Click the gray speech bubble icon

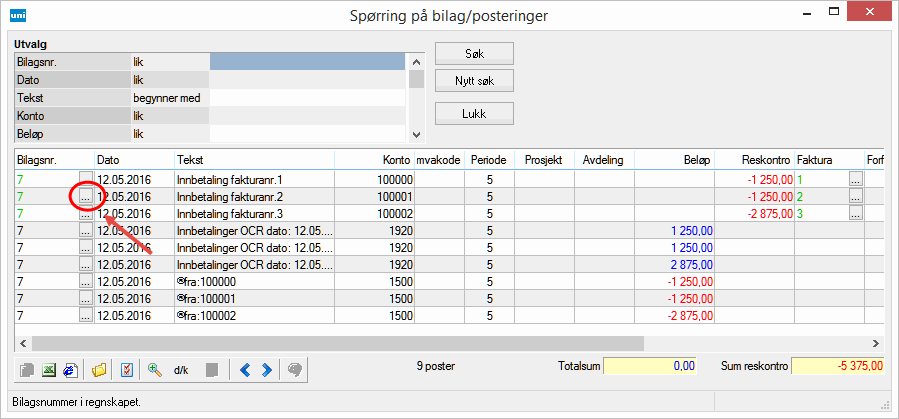296,369
